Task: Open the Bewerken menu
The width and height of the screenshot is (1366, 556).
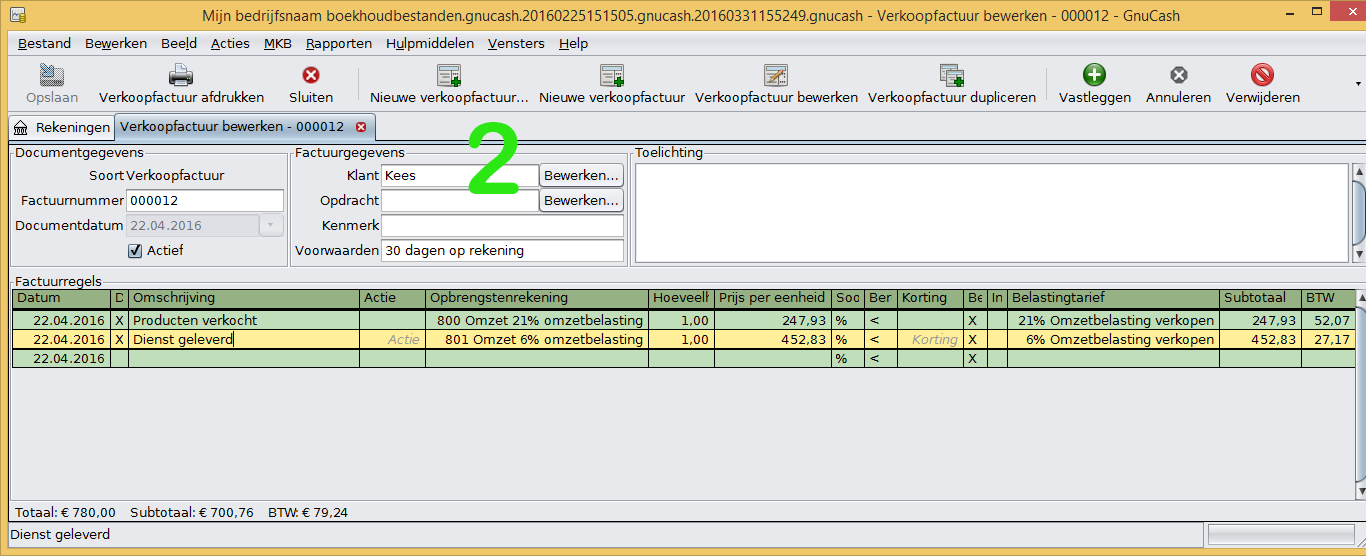Action: coord(116,43)
